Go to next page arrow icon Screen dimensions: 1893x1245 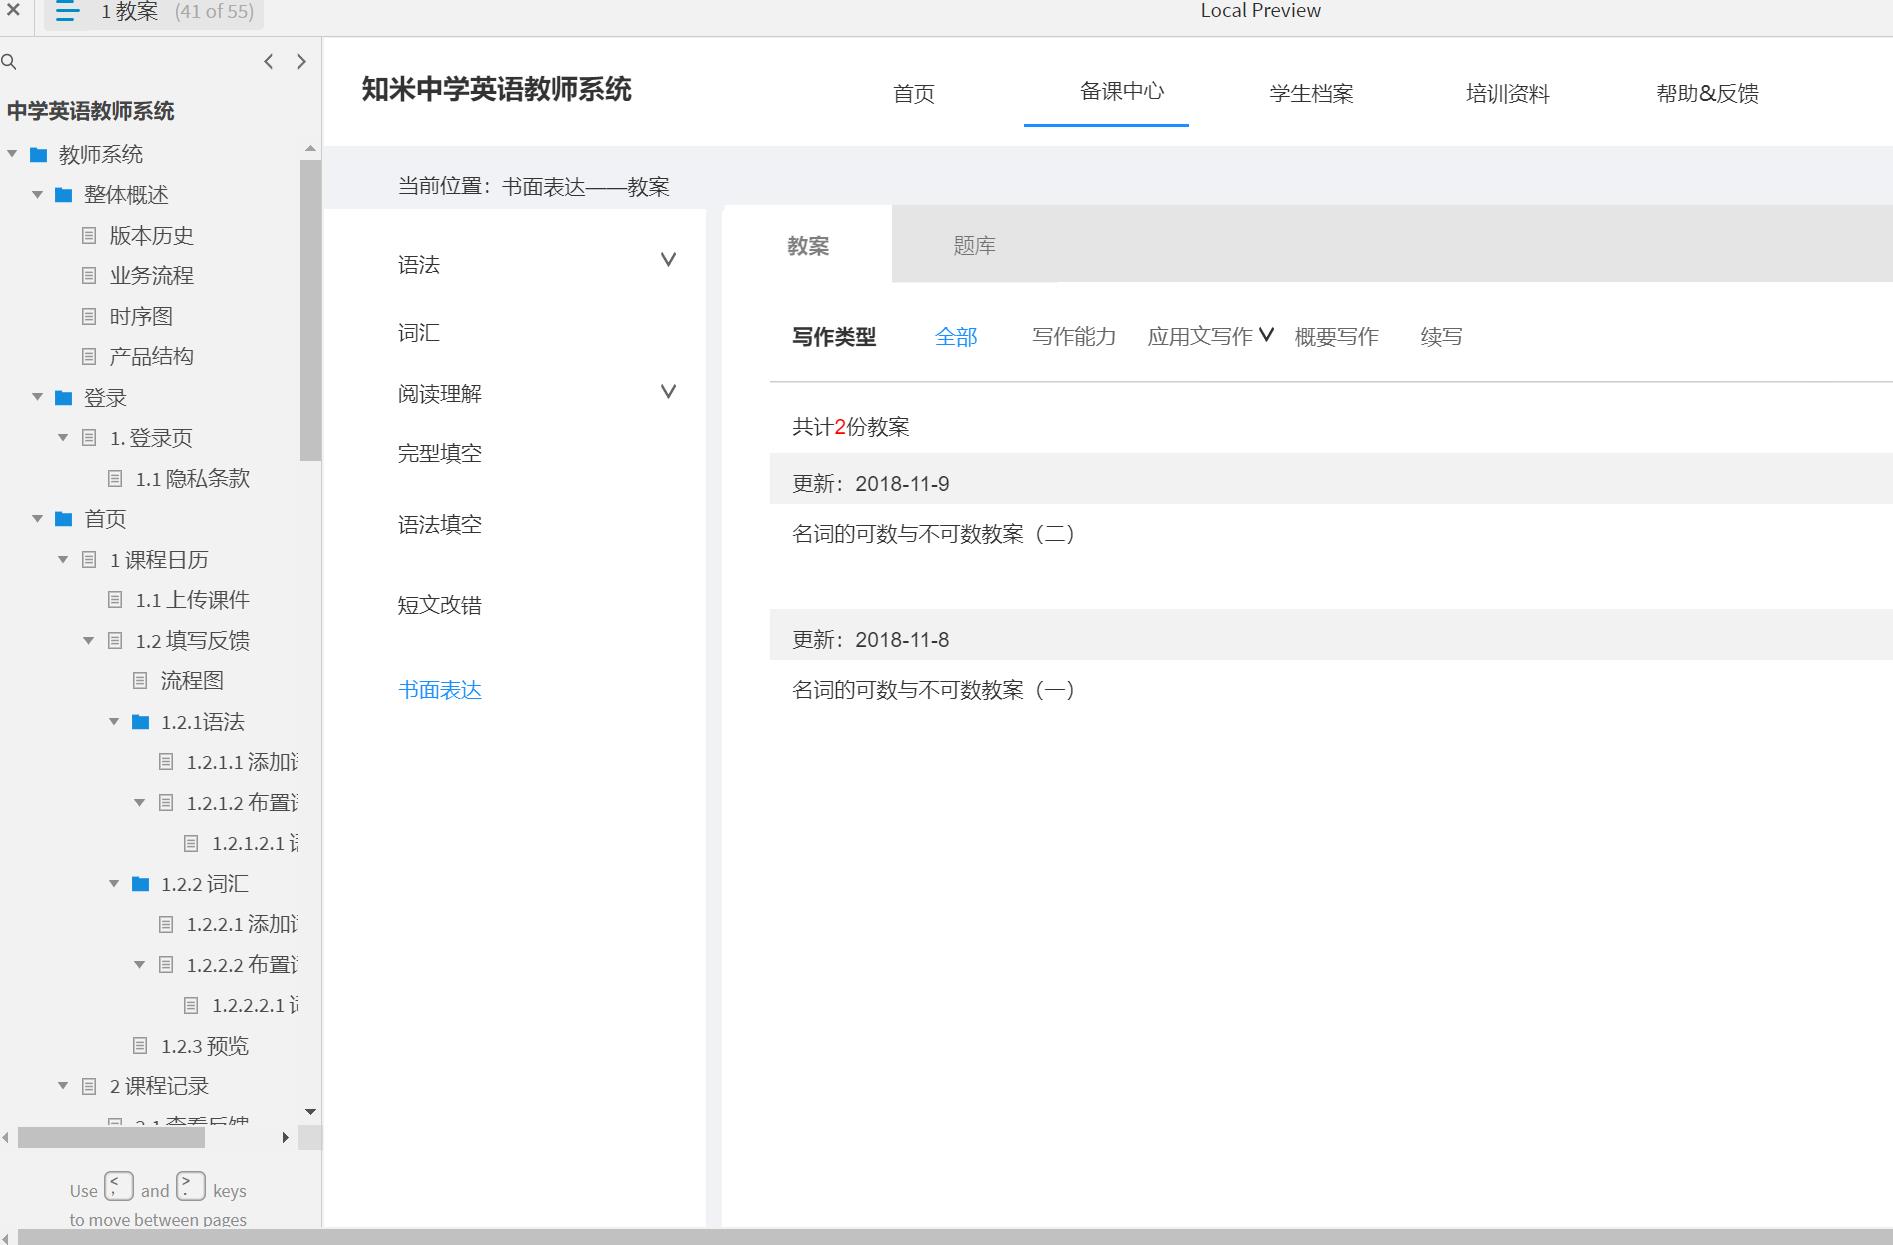coord(301,62)
